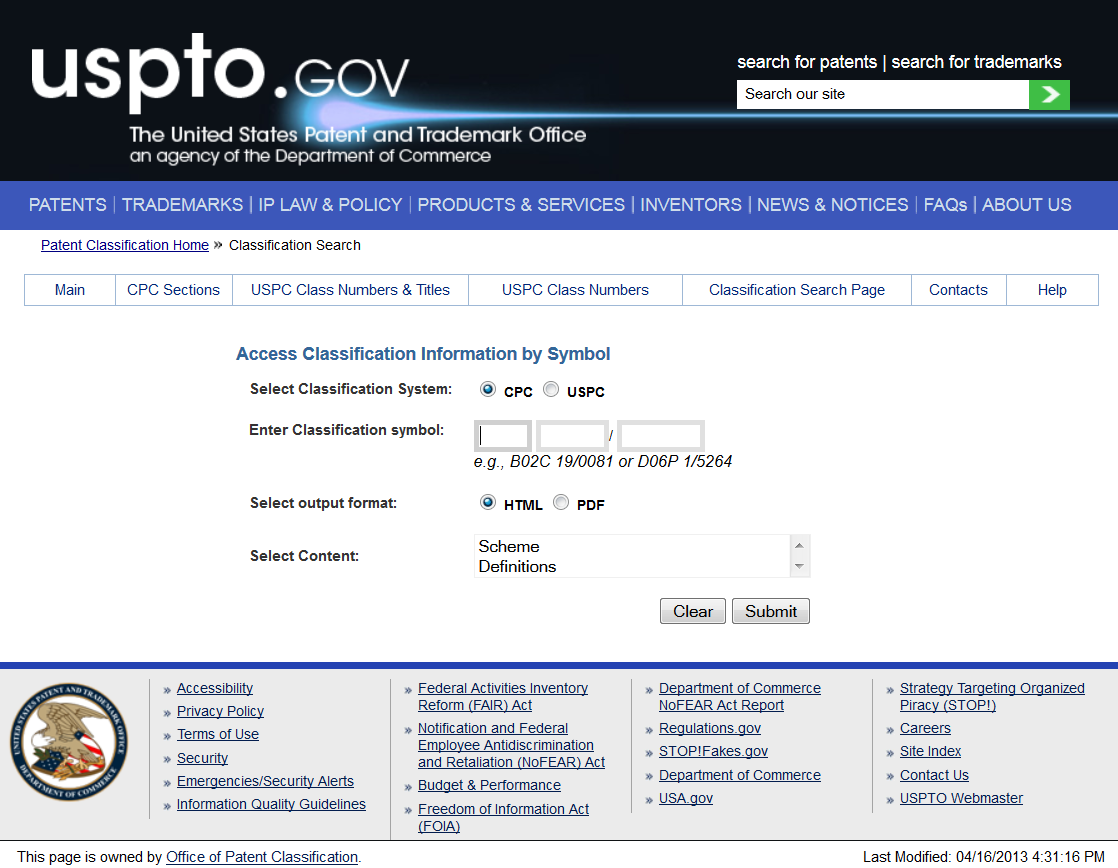Open Federal Activities Inventory Reform Act link
The width and height of the screenshot is (1118, 868).
pos(503,697)
